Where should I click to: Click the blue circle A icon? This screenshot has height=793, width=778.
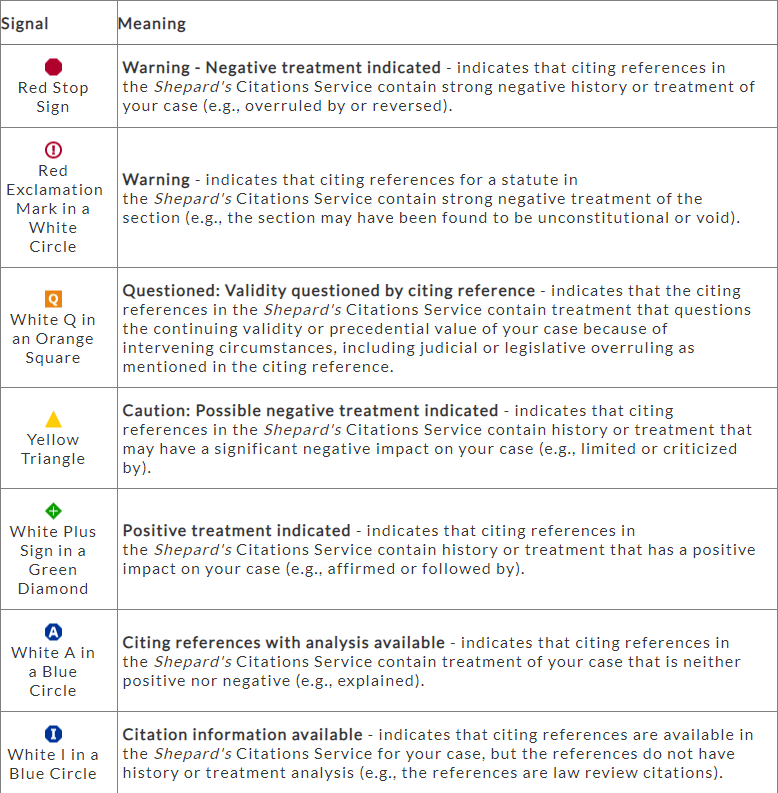point(53,632)
